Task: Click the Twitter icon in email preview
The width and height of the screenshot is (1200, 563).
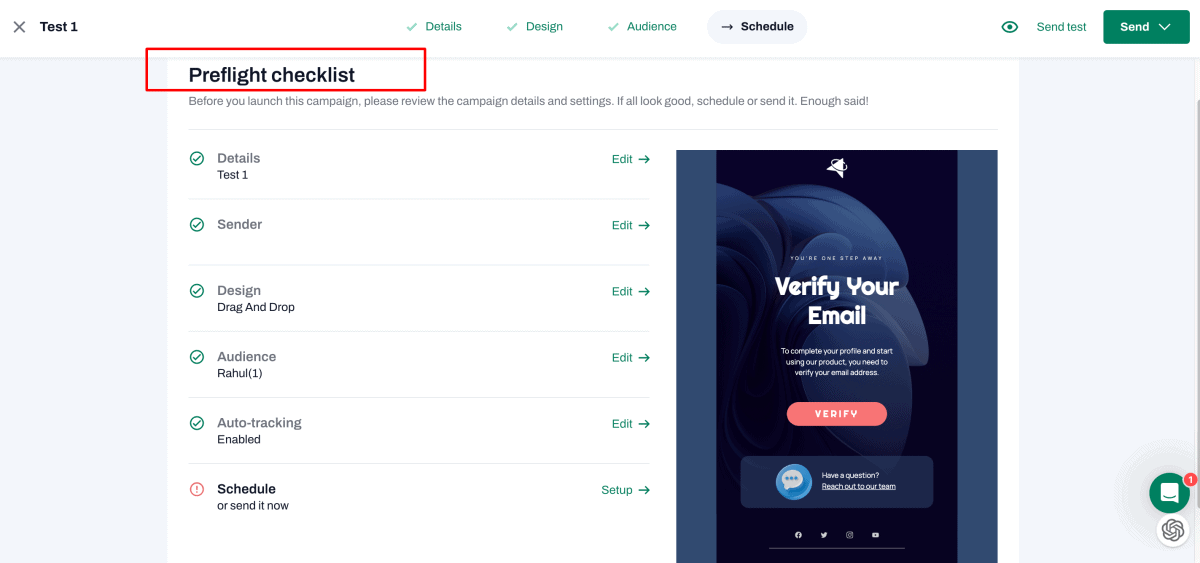Action: point(824,535)
